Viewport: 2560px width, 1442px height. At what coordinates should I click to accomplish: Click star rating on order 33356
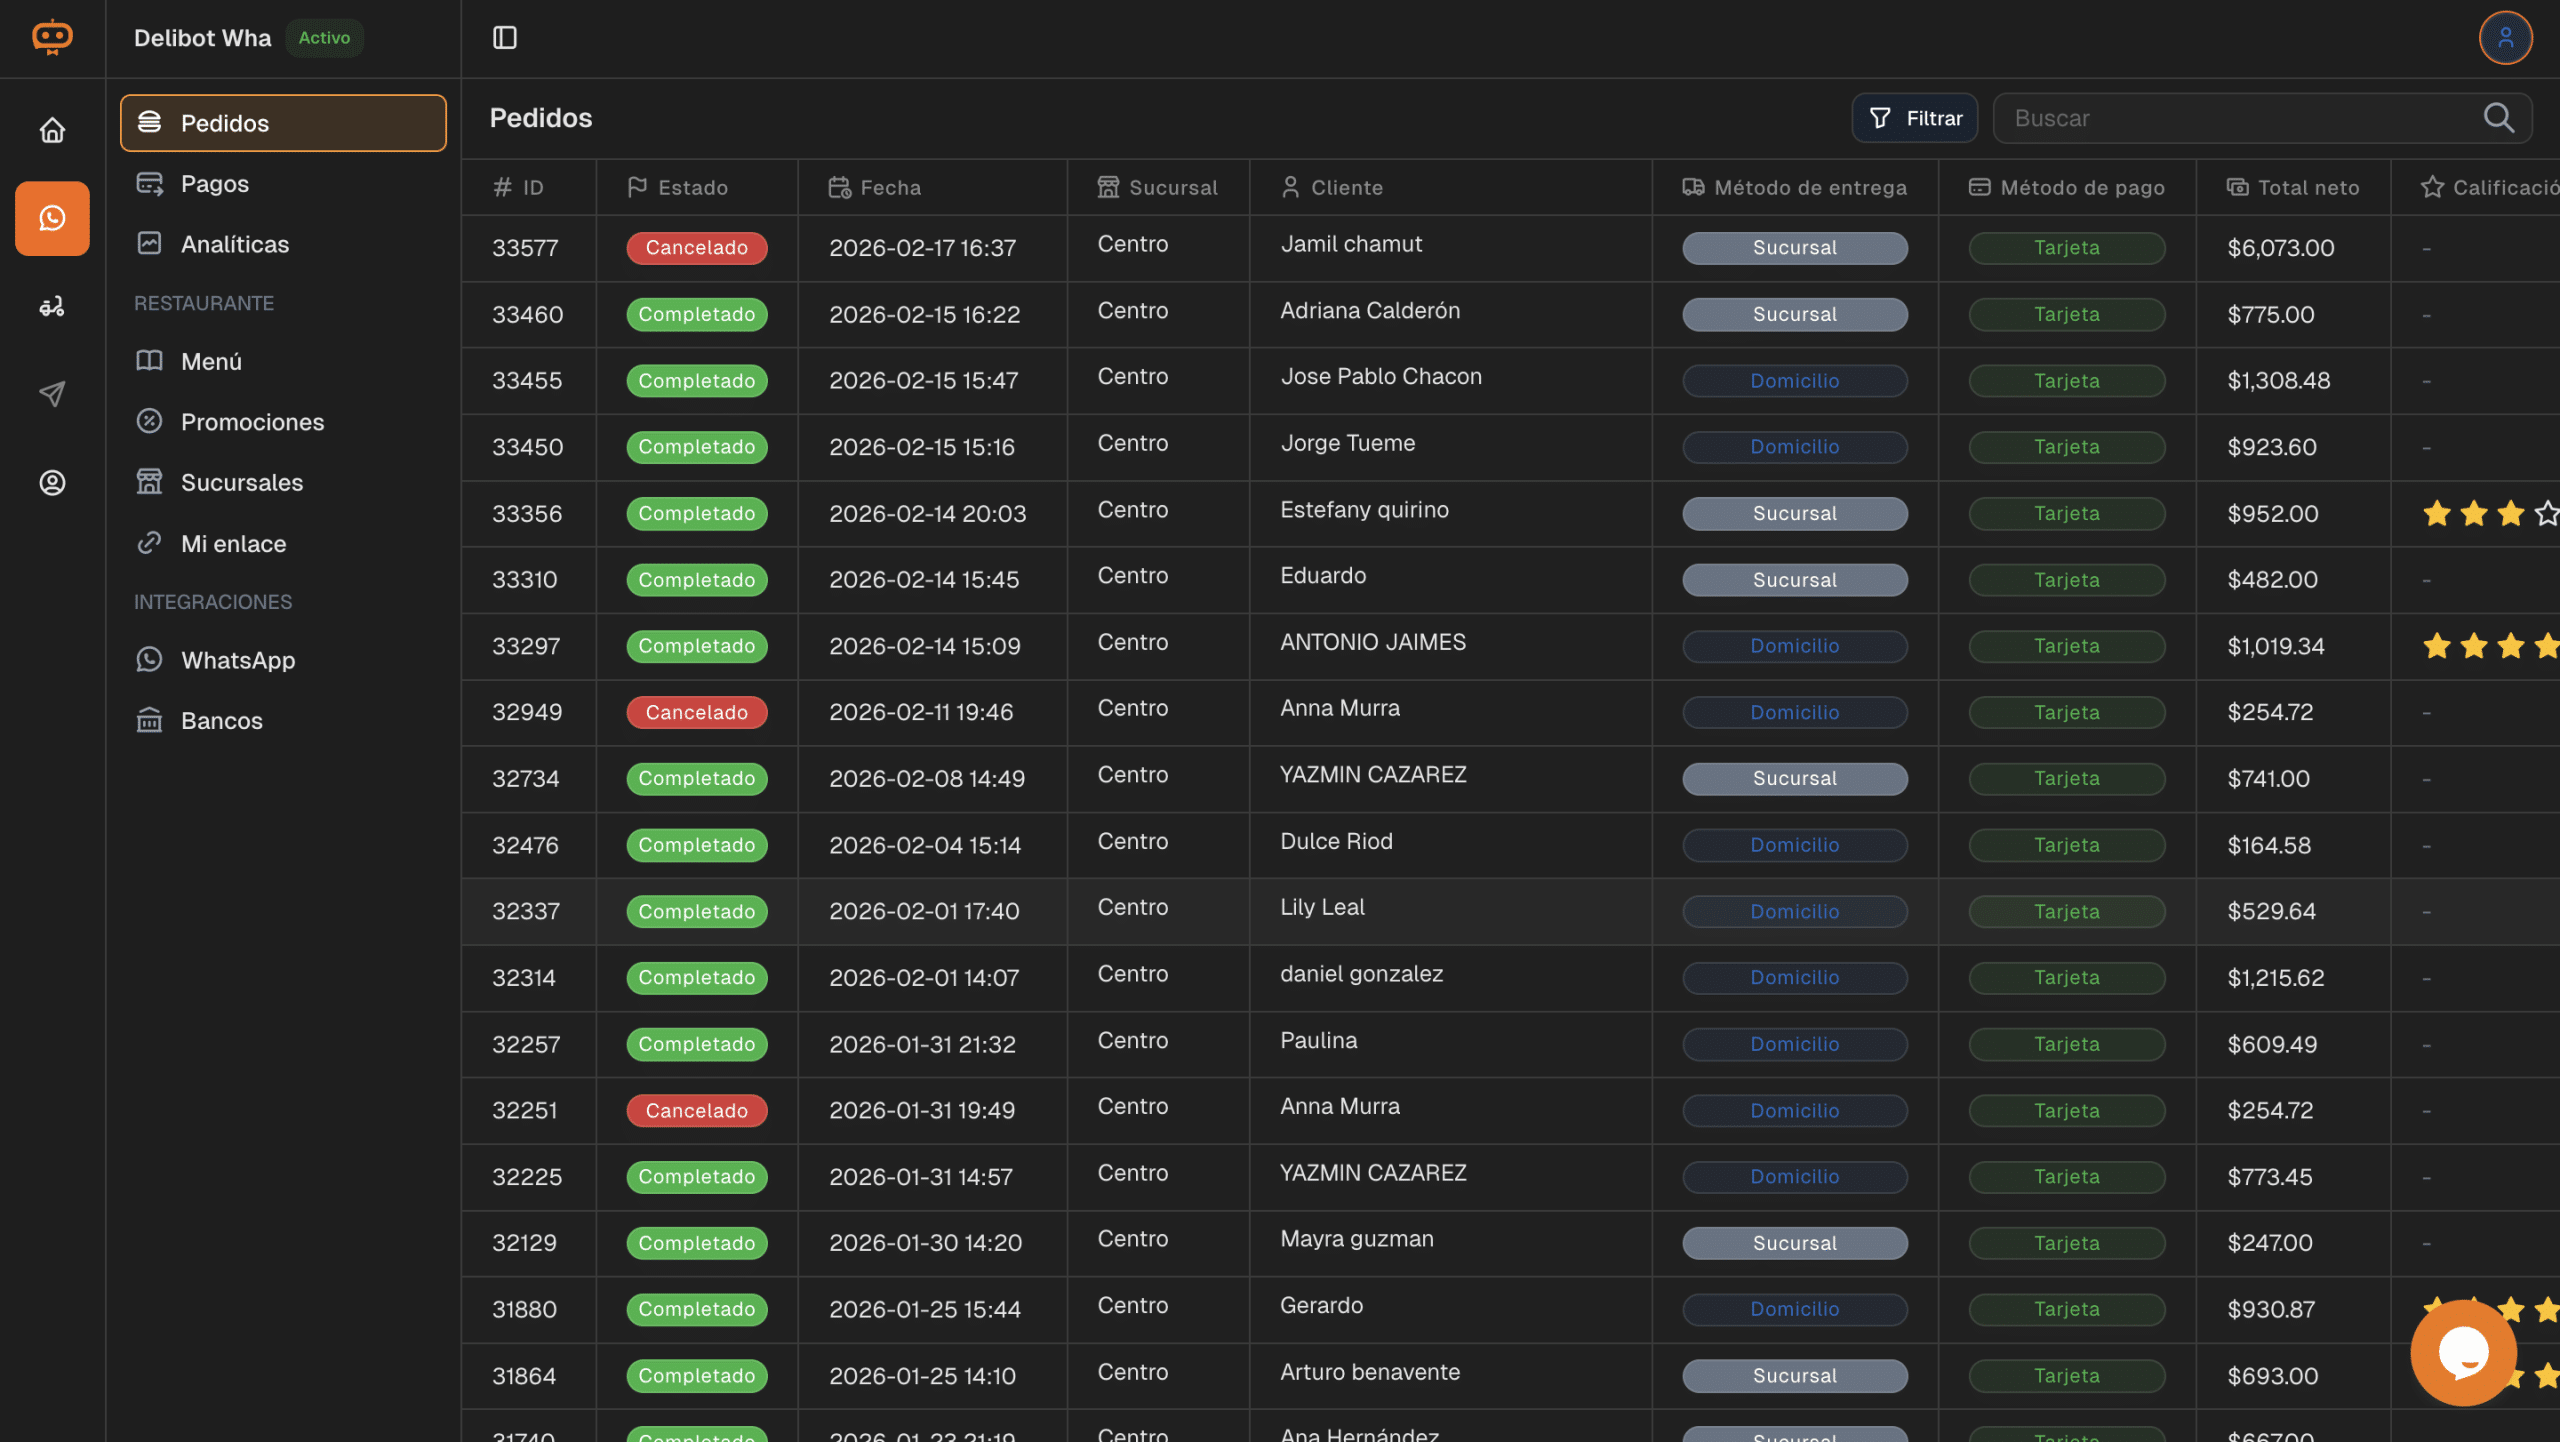tap(2474, 514)
